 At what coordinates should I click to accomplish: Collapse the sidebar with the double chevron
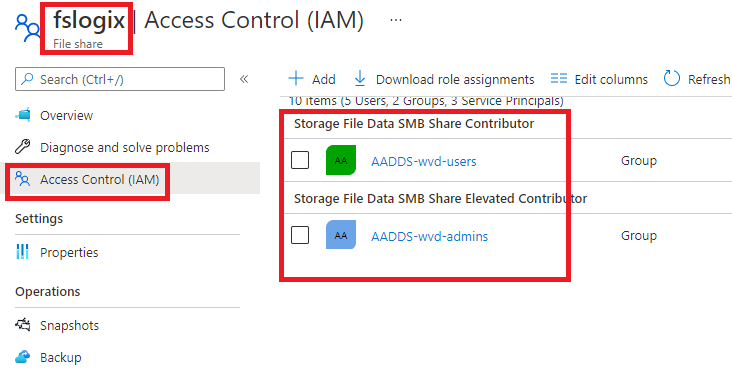(x=244, y=79)
